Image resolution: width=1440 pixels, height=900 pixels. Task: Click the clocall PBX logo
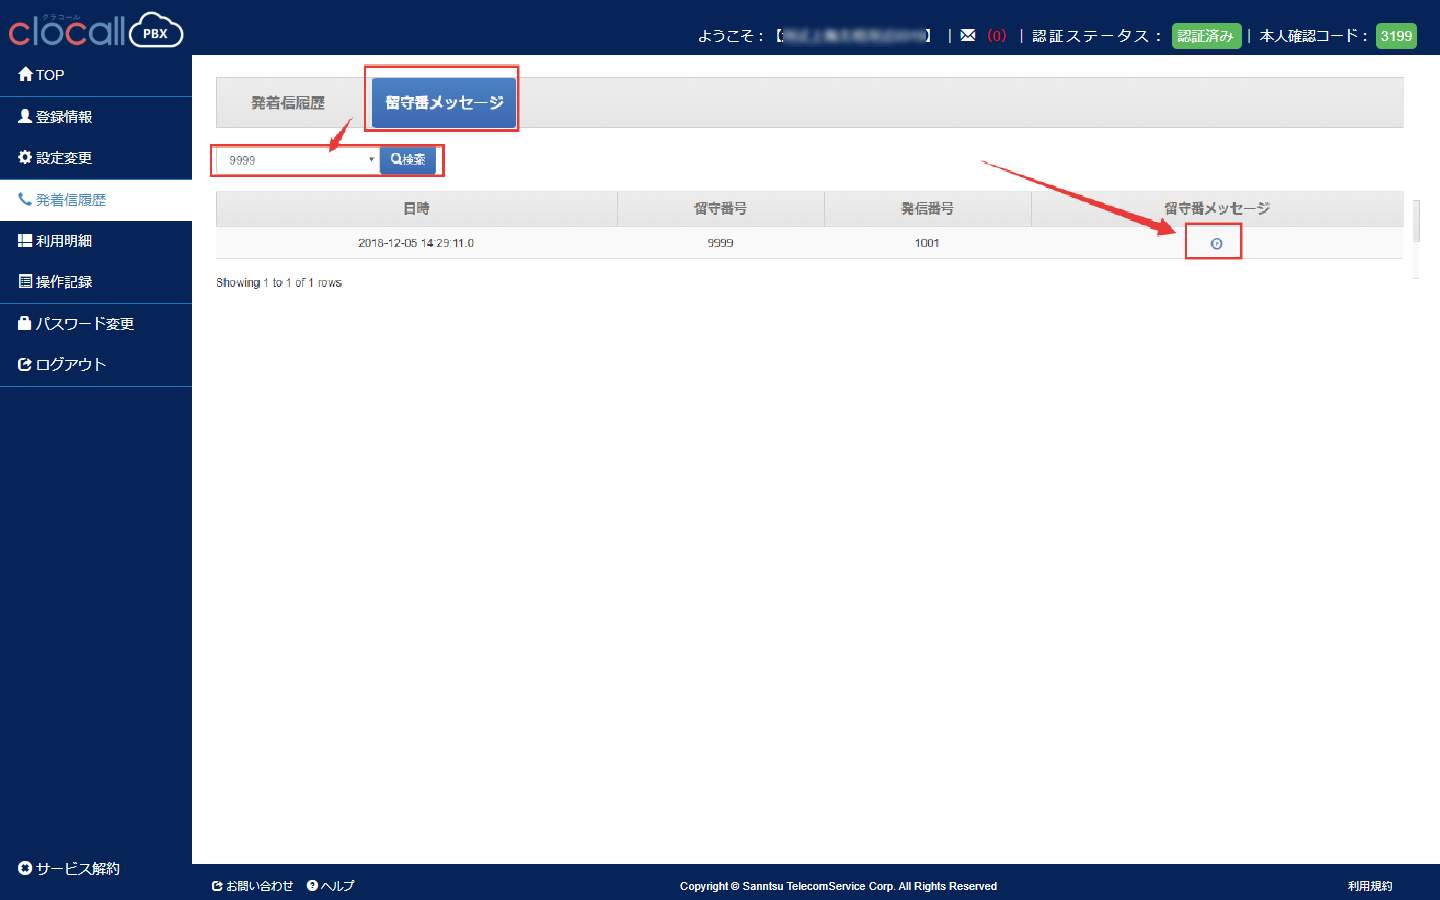[x=96, y=30]
